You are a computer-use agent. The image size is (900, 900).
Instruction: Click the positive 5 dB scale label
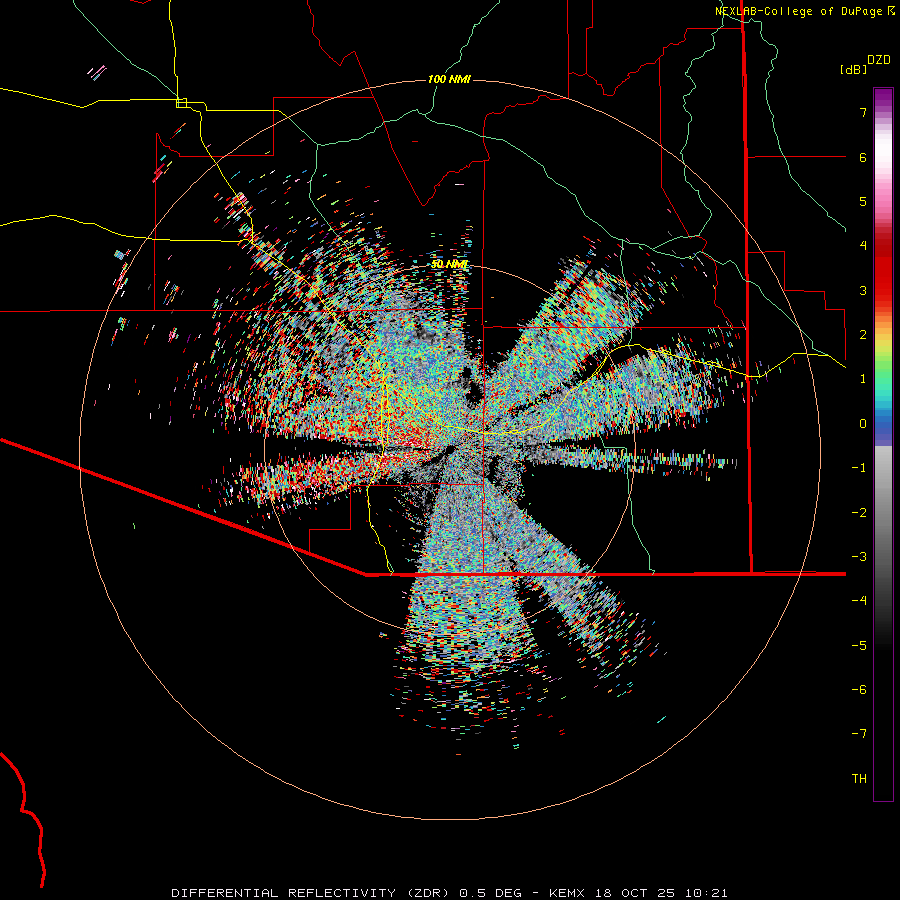[863, 201]
